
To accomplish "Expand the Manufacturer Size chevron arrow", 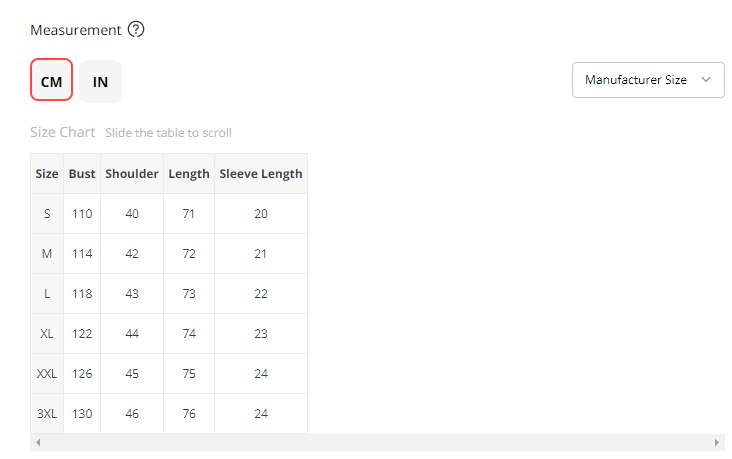I will 706,80.
